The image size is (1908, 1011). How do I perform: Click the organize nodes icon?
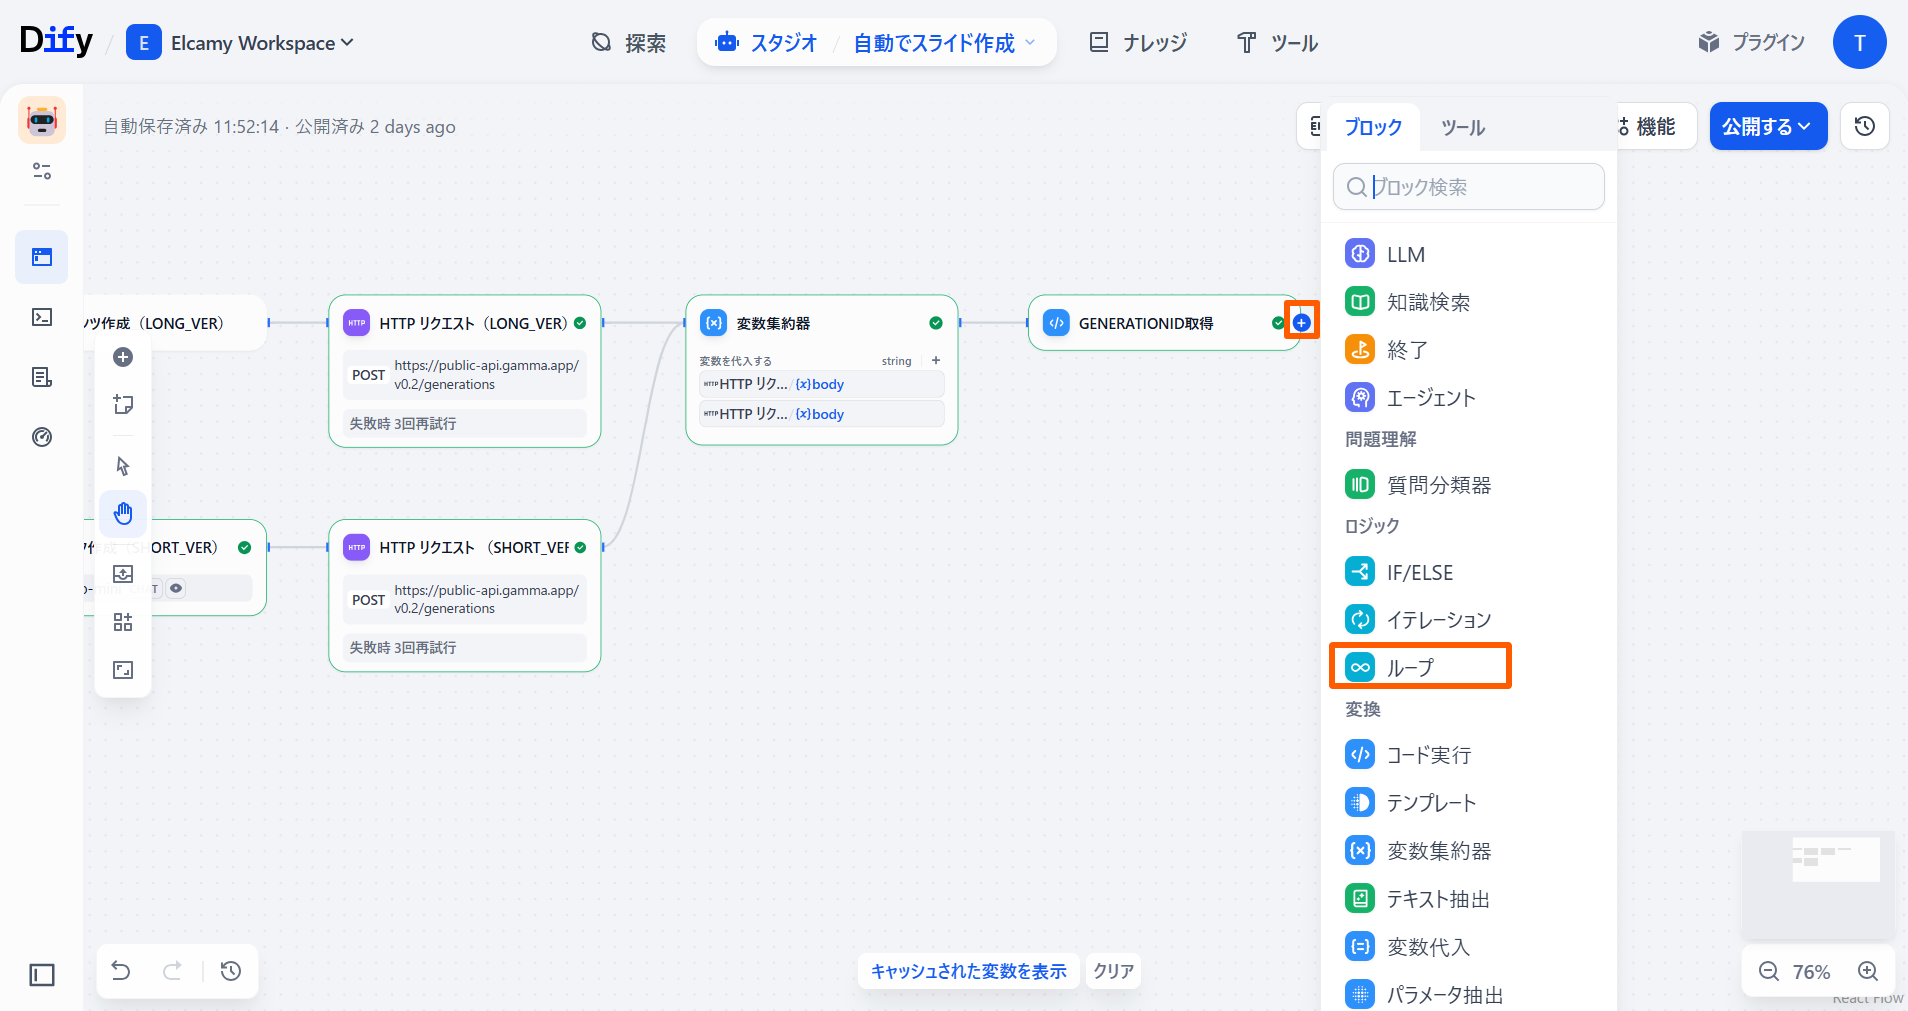point(123,622)
